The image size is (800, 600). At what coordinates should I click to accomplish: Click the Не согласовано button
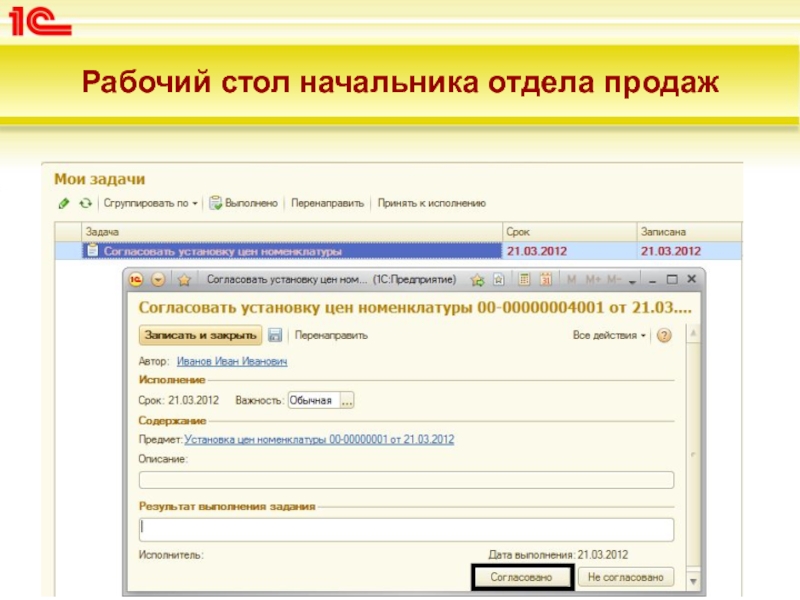[x=626, y=577]
